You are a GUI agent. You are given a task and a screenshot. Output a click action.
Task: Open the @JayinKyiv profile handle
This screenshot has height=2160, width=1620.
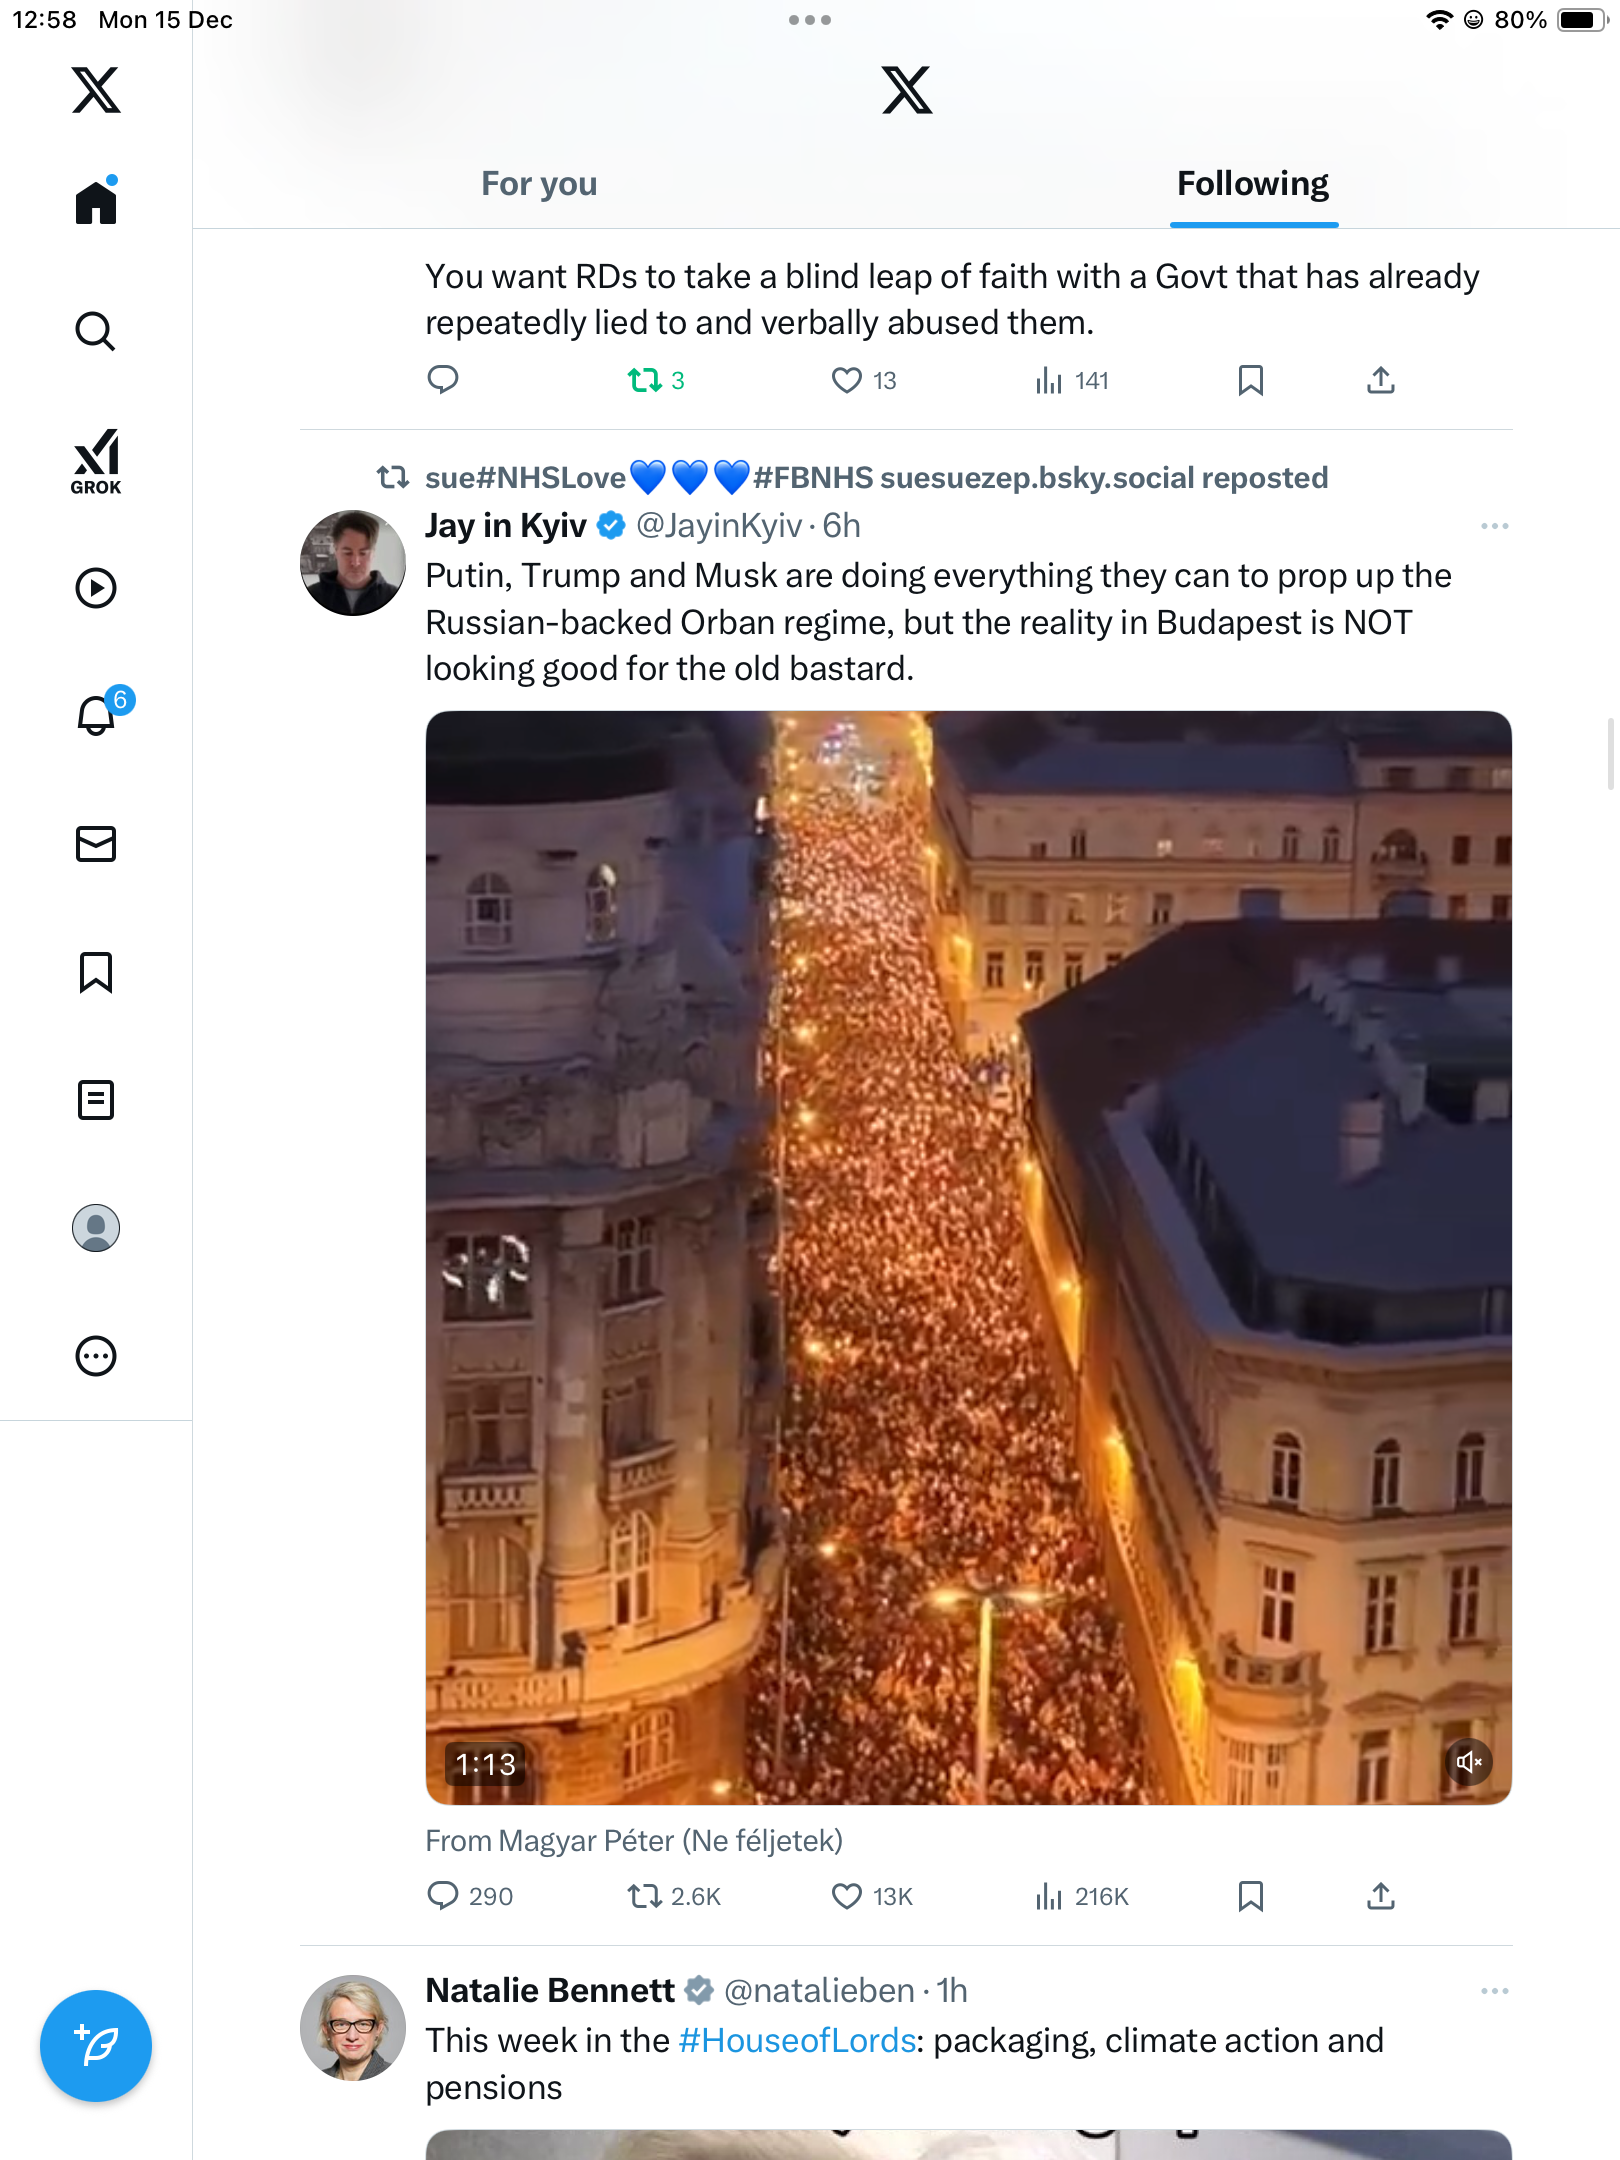(719, 526)
